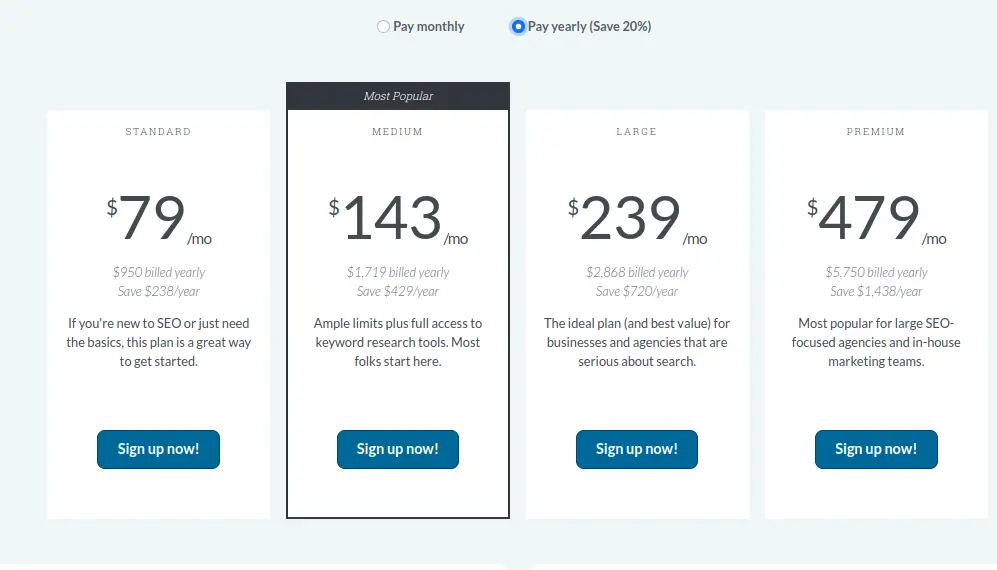Click the $79 per month price
The width and height of the screenshot is (997, 570).
159,219
